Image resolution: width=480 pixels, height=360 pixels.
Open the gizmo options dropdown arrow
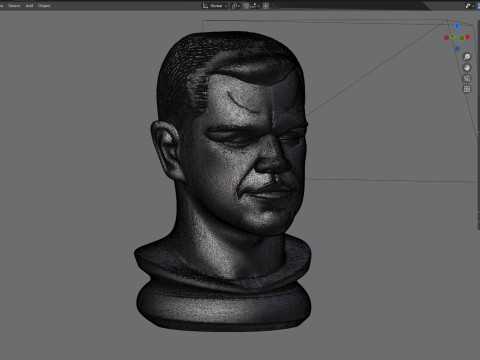coord(474,6)
